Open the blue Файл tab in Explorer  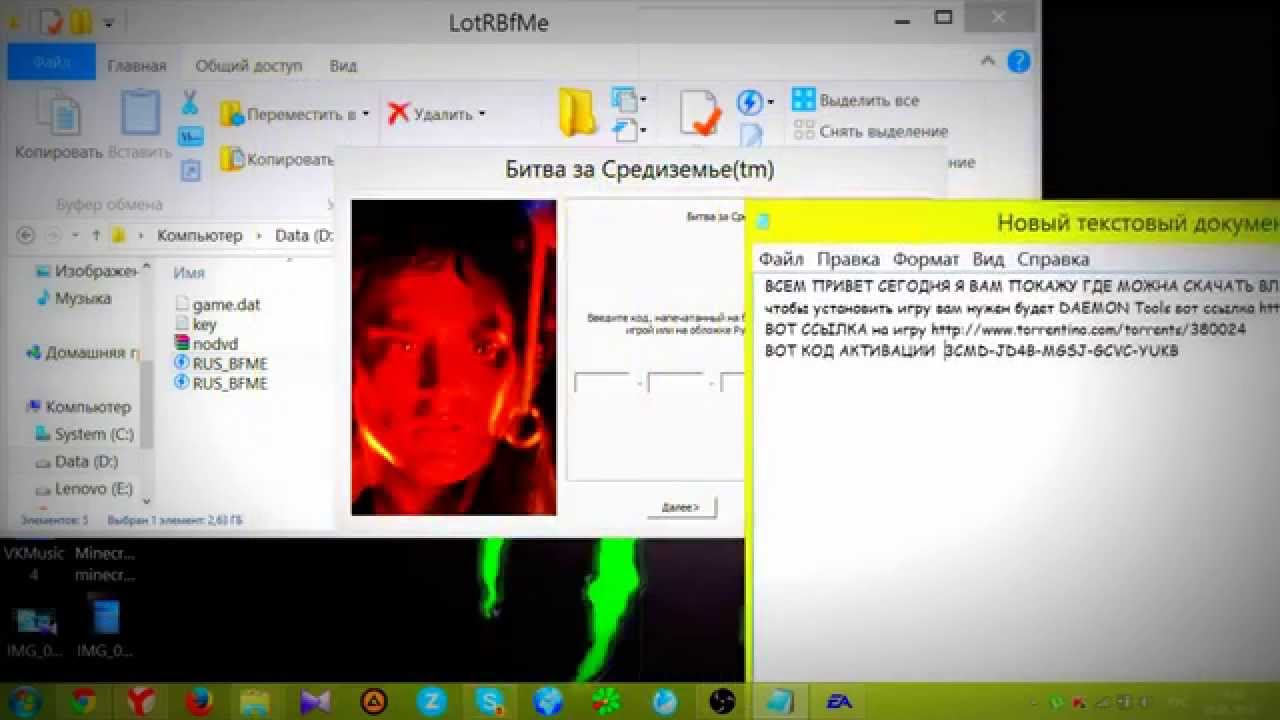[51, 63]
